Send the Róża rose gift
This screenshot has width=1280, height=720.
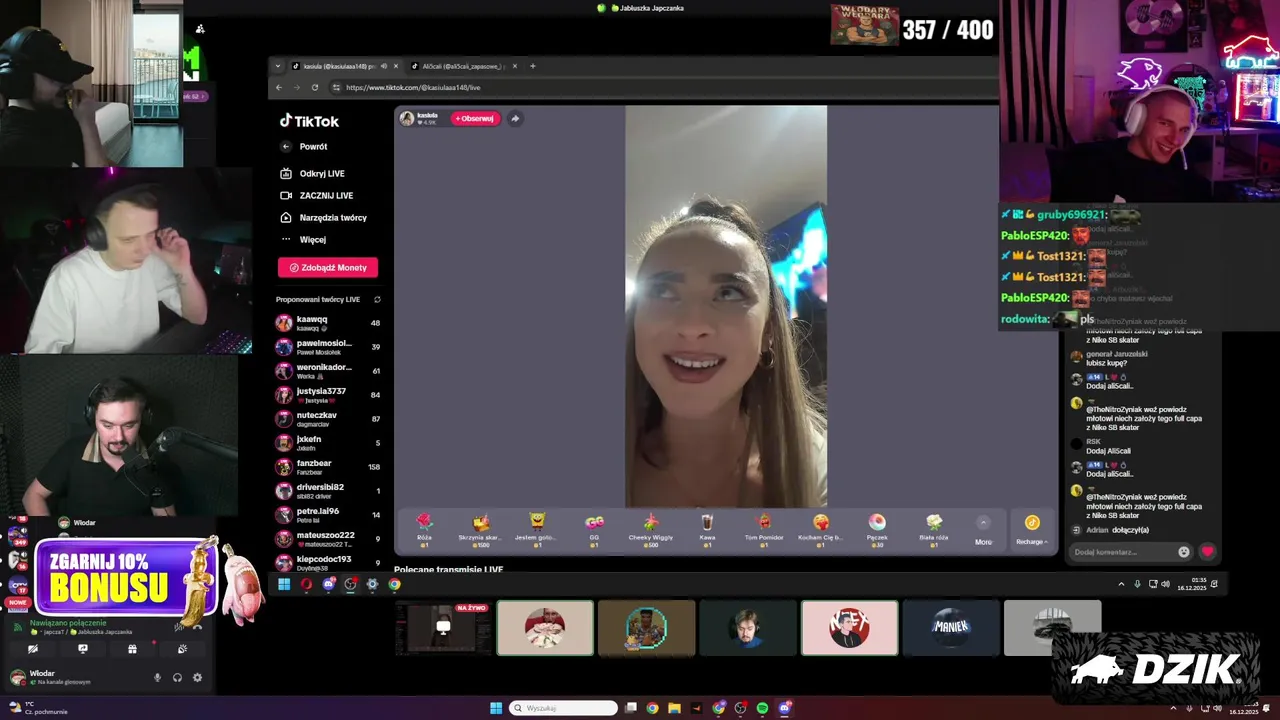pyautogui.click(x=424, y=529)
